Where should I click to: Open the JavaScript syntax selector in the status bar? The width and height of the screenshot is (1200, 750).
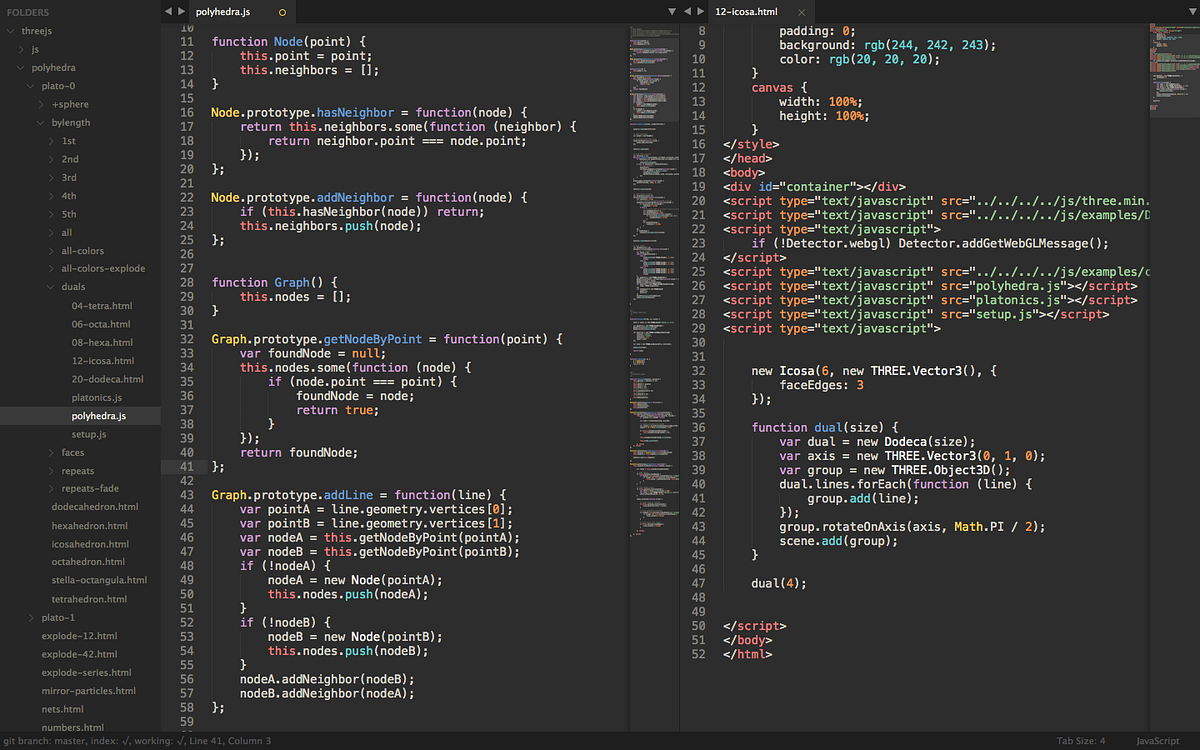pos(1156,741)
